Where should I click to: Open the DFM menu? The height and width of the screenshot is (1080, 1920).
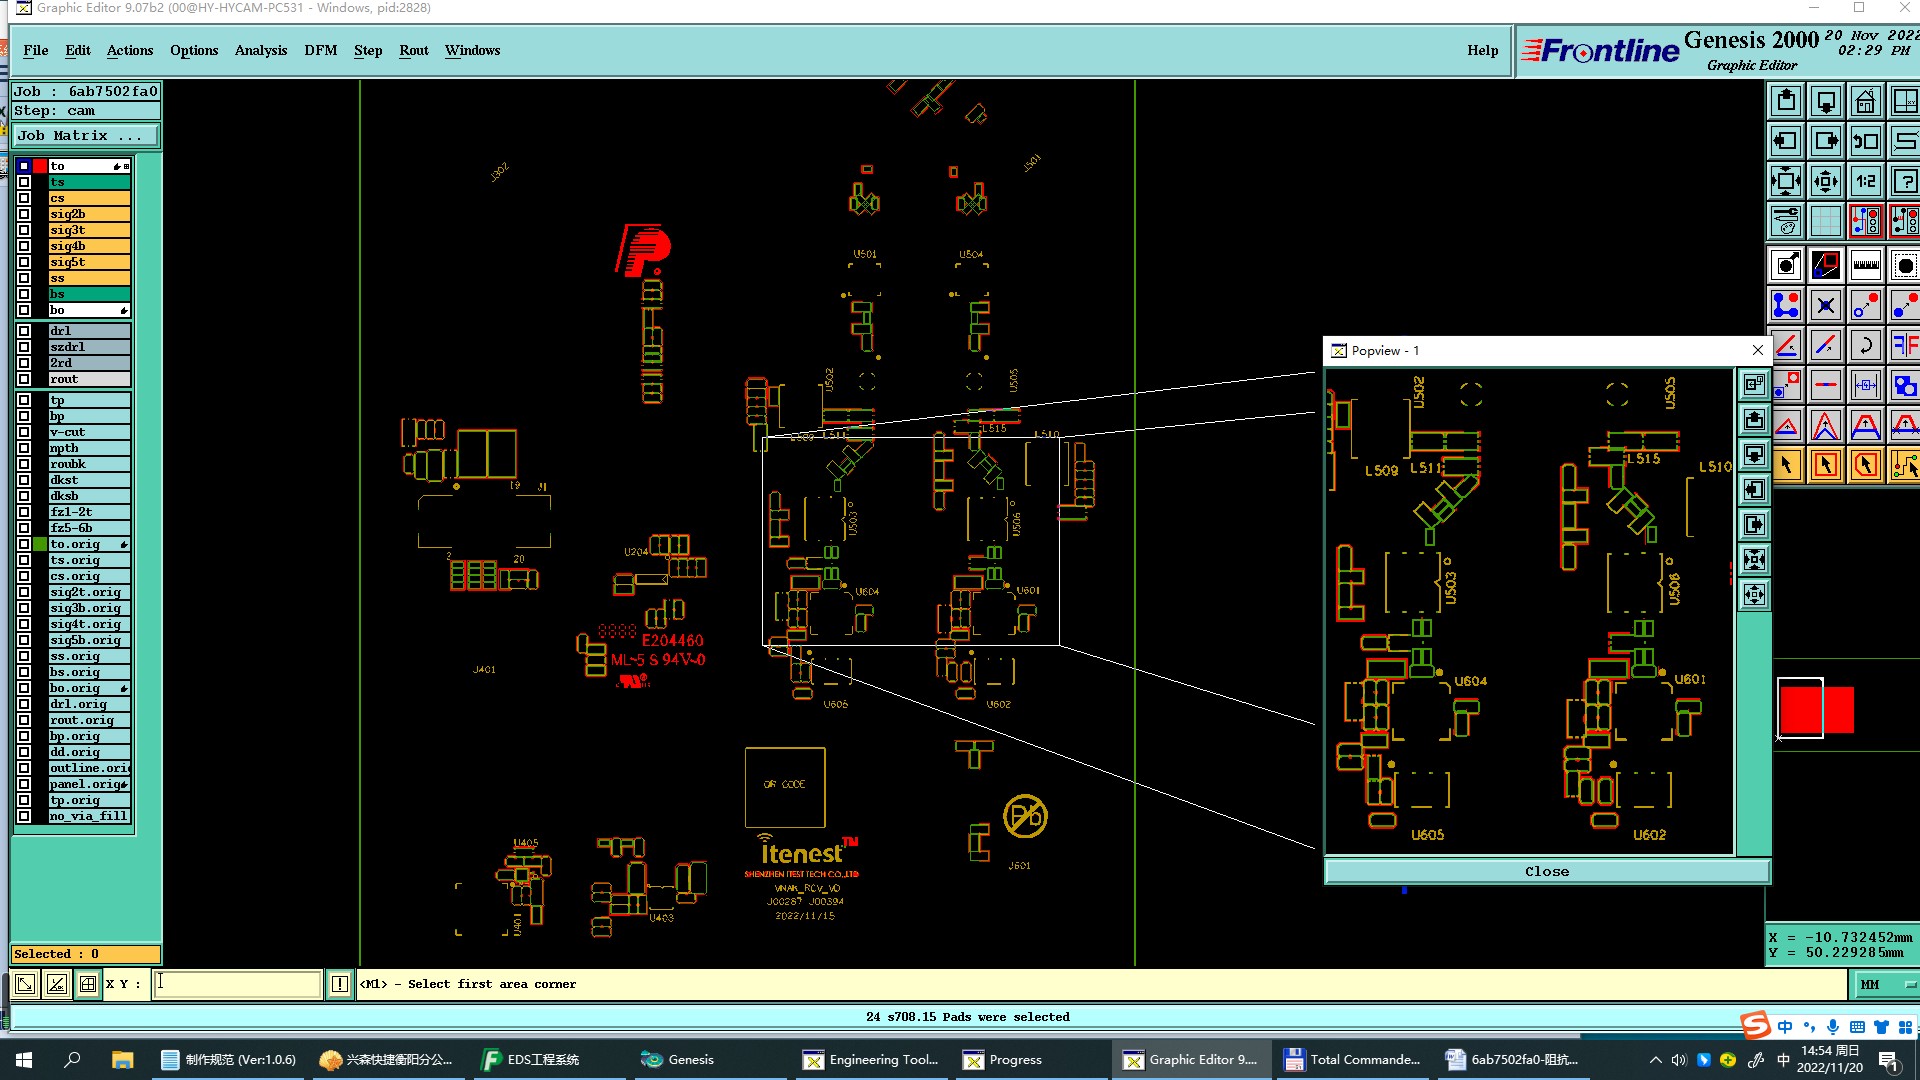point(320,51)
